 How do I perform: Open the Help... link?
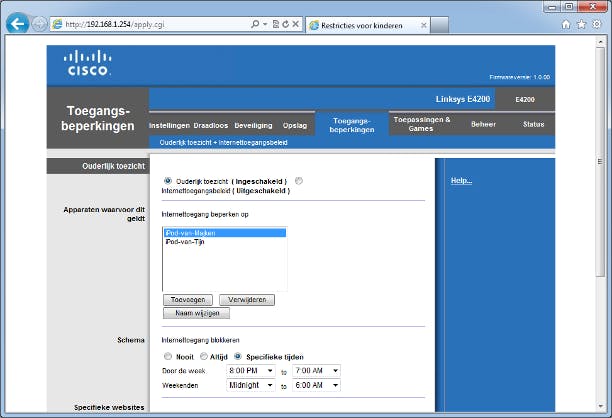point(461,180)
